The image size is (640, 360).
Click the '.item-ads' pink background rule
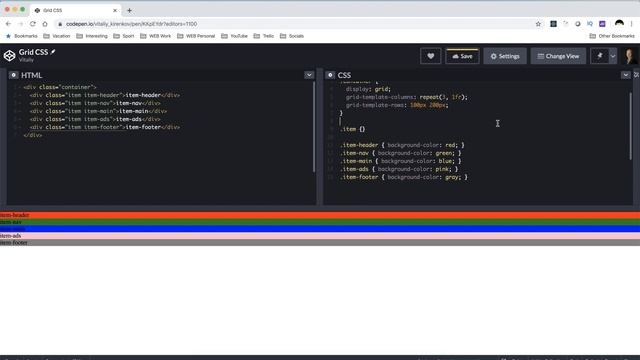pos(399,169)
